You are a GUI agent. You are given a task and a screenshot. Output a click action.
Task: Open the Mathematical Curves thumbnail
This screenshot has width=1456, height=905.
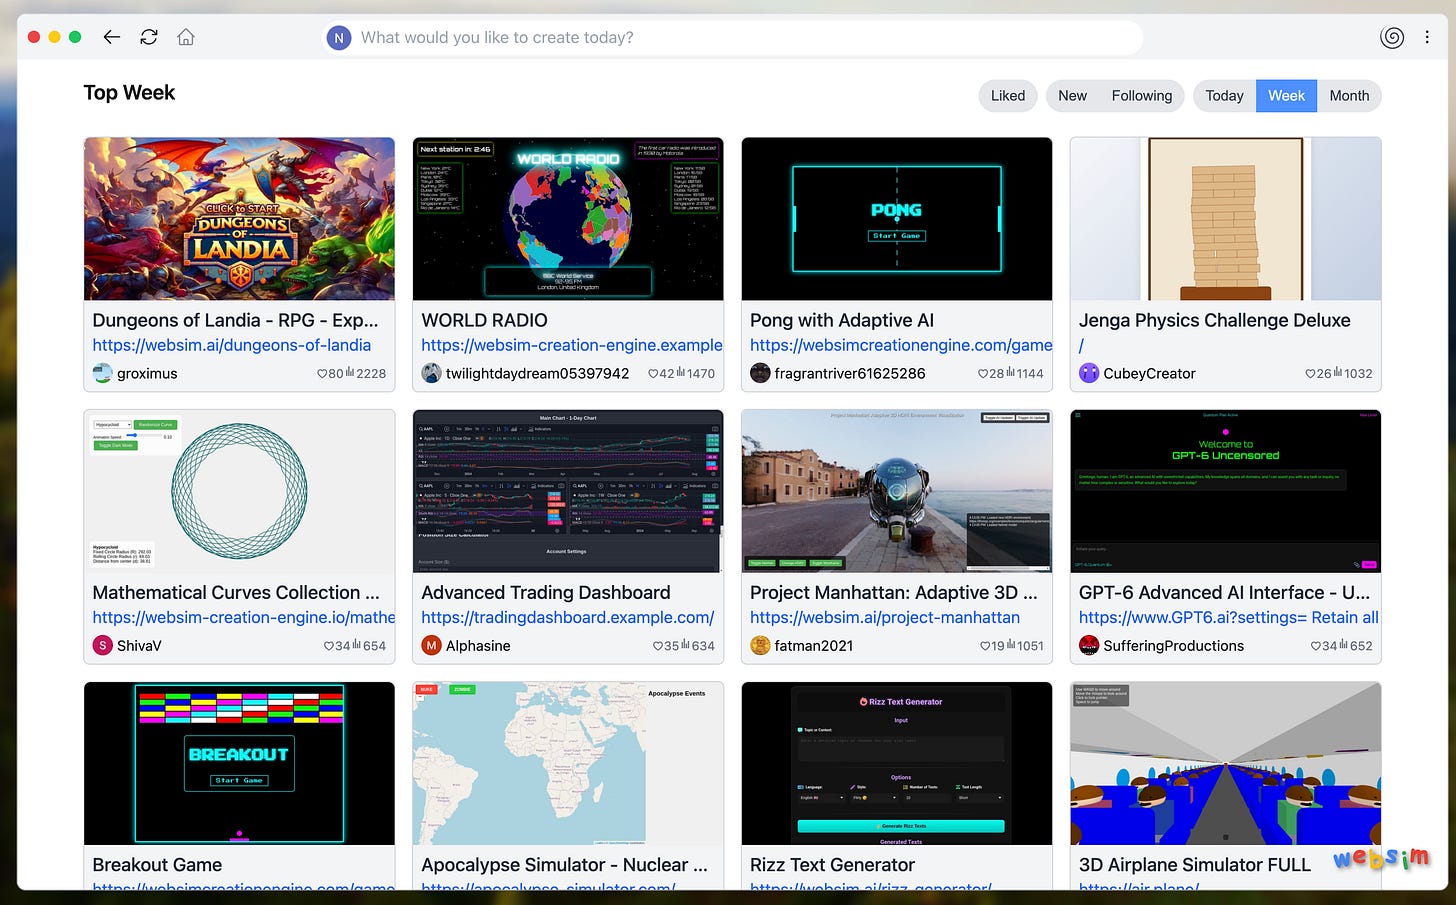pos(239,491)
